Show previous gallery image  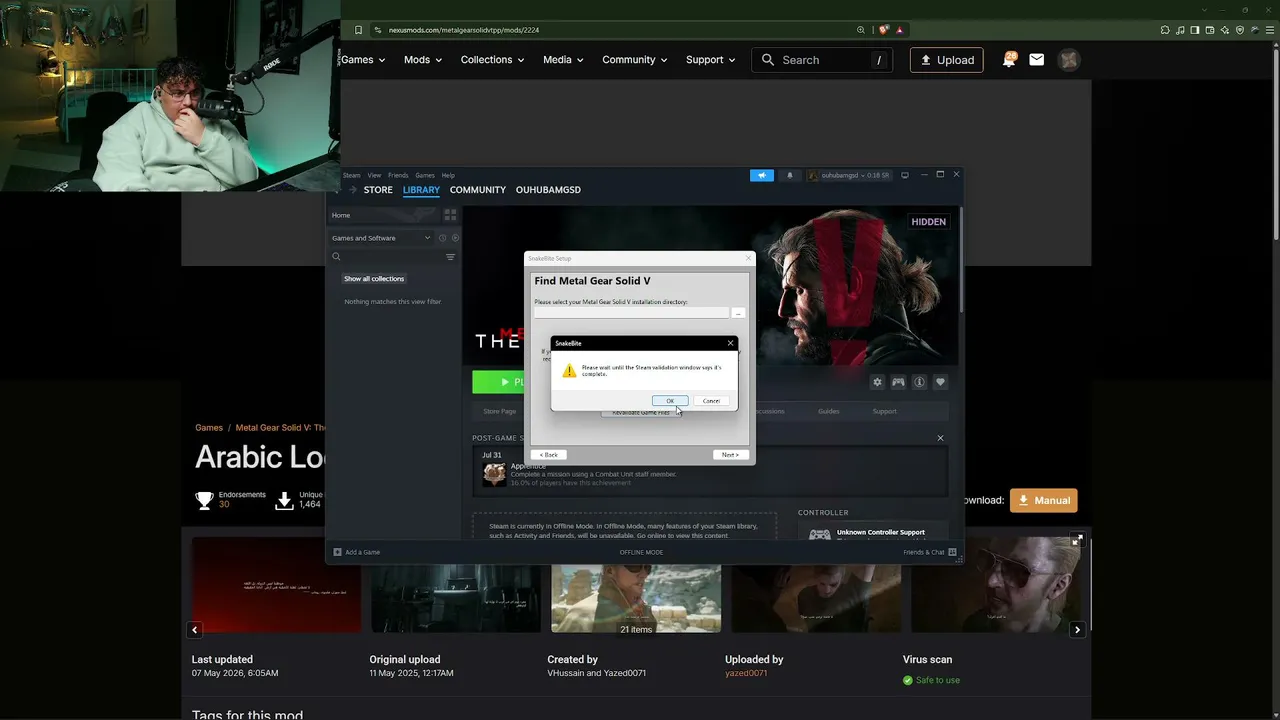pyautogui.click(x=195, y=630)
